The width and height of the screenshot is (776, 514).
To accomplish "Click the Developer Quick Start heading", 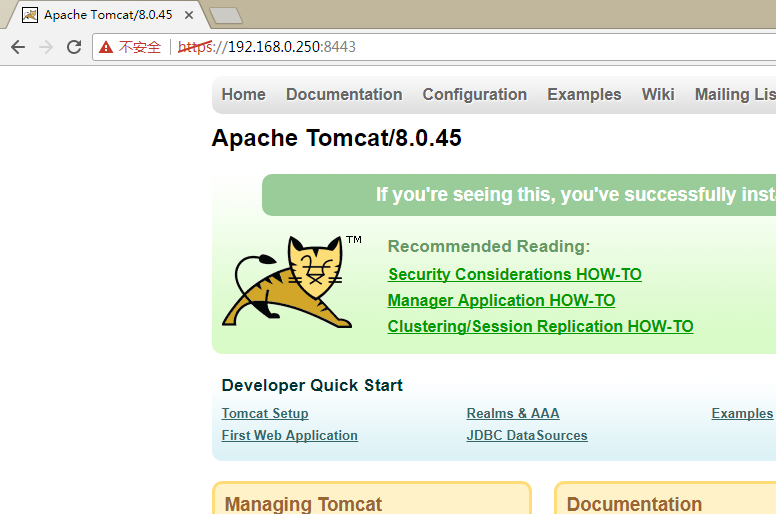I will point(312,385).
